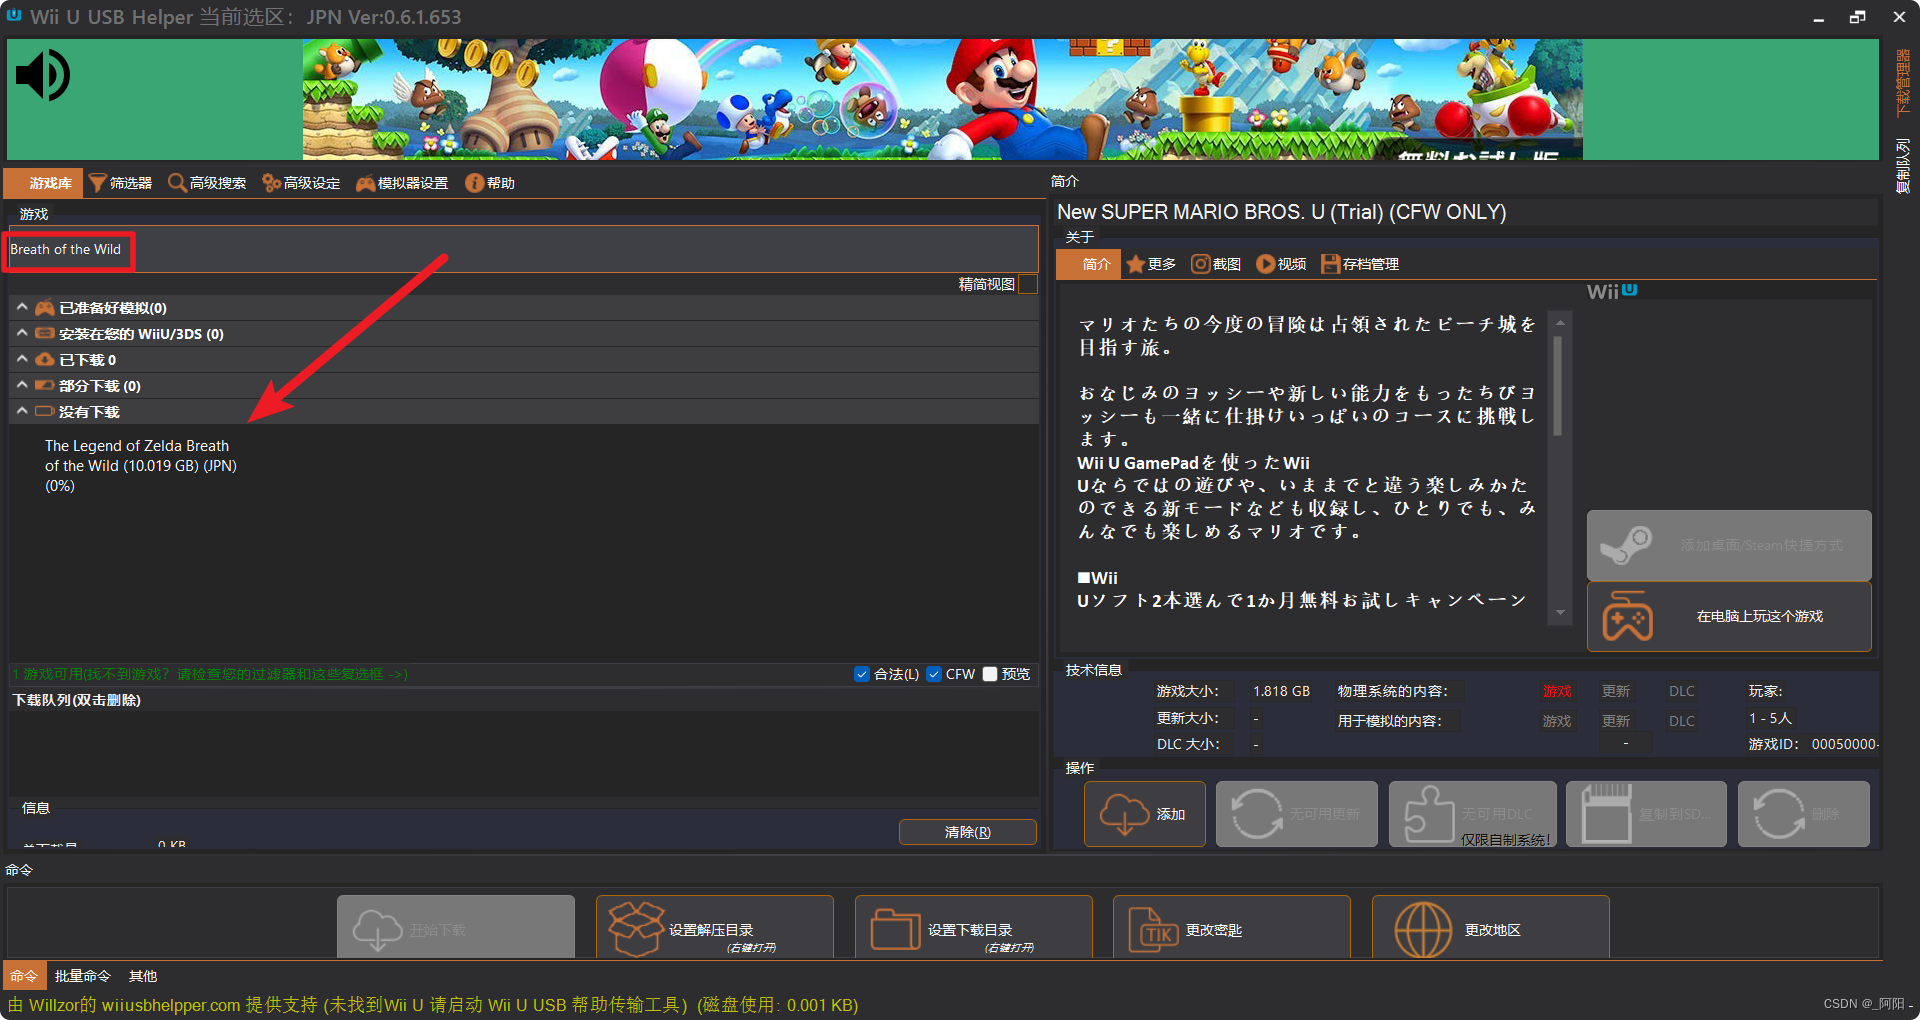The height and width of the screenshot is (1020, 1920).
Task: Click the 添加 cloud download button
Action: (1145, 814)
